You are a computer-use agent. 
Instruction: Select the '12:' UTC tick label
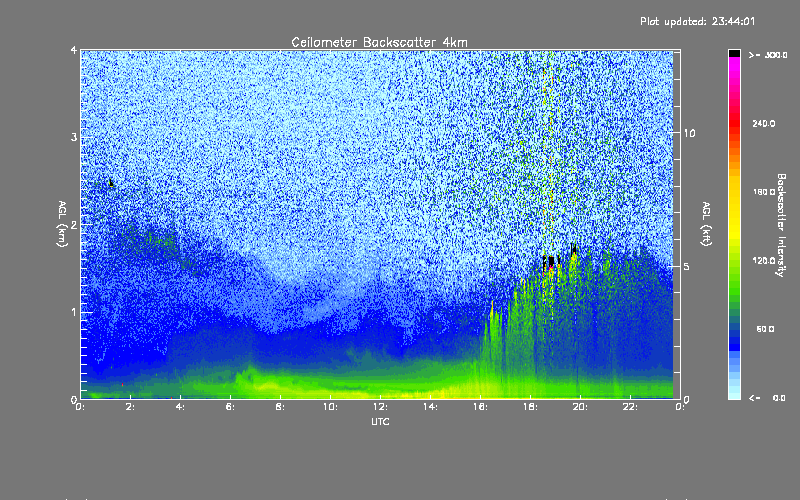click(x=380, y=407)
